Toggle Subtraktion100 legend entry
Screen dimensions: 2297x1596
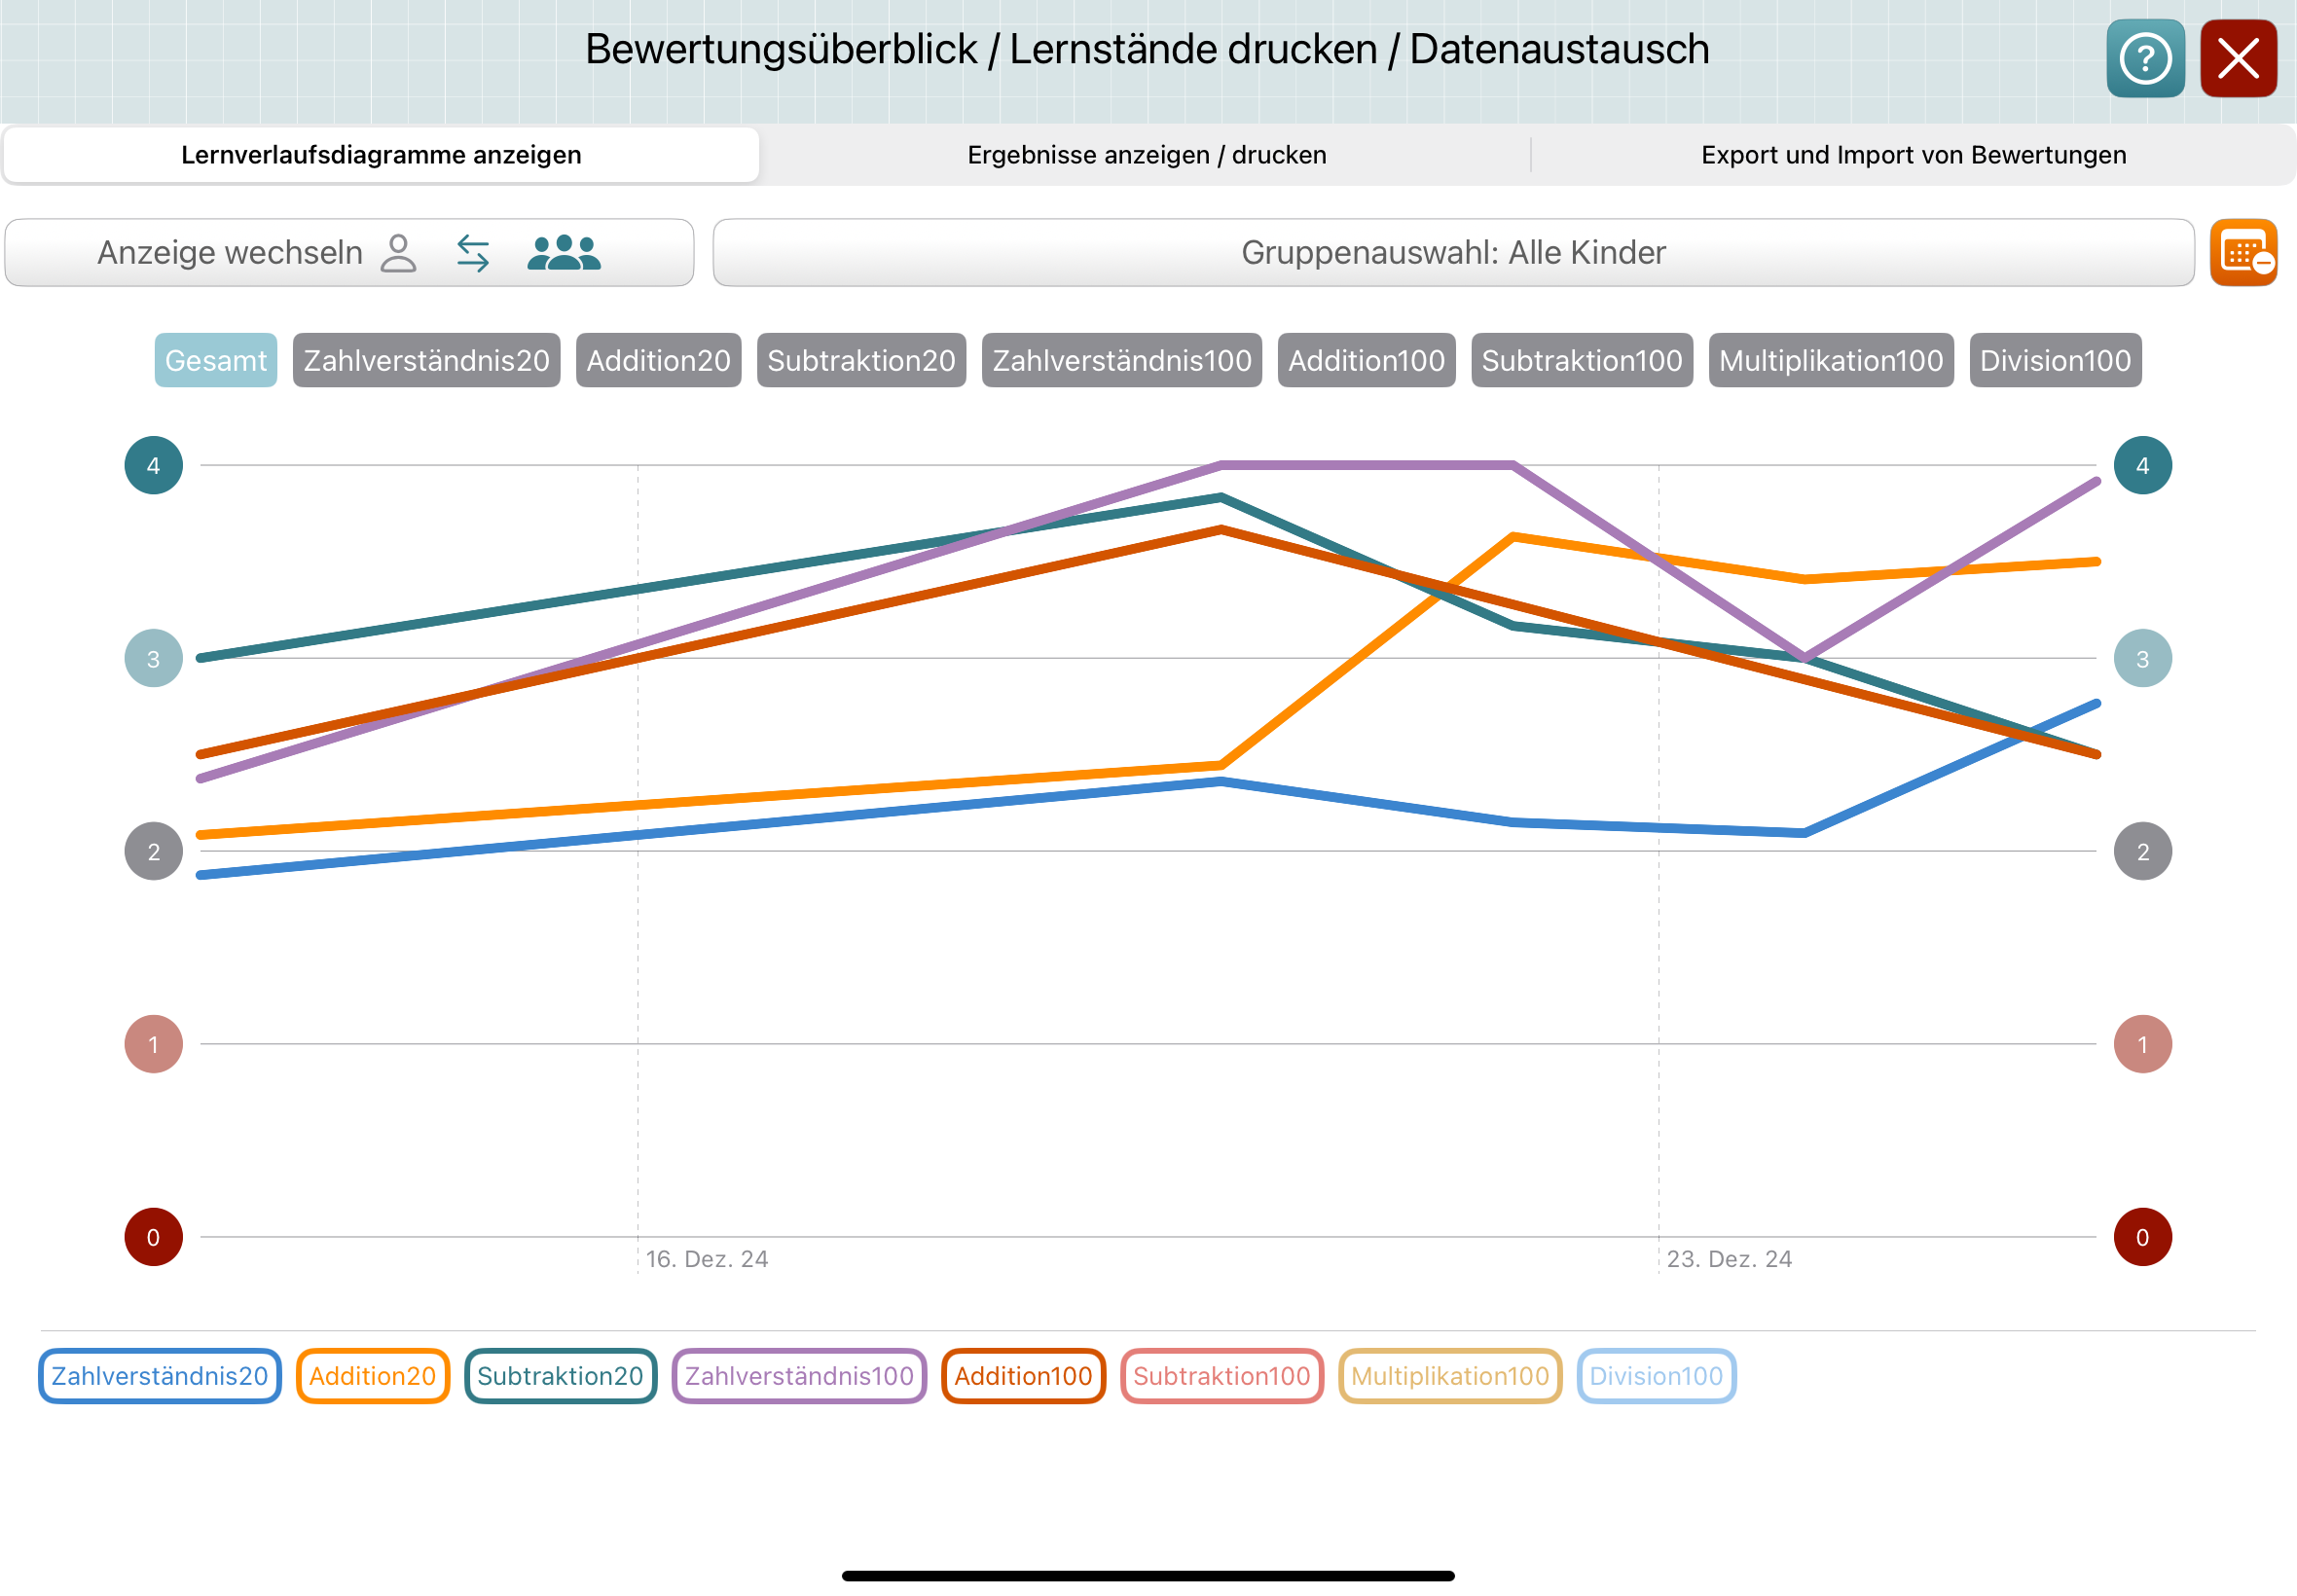point(1221,1376)
